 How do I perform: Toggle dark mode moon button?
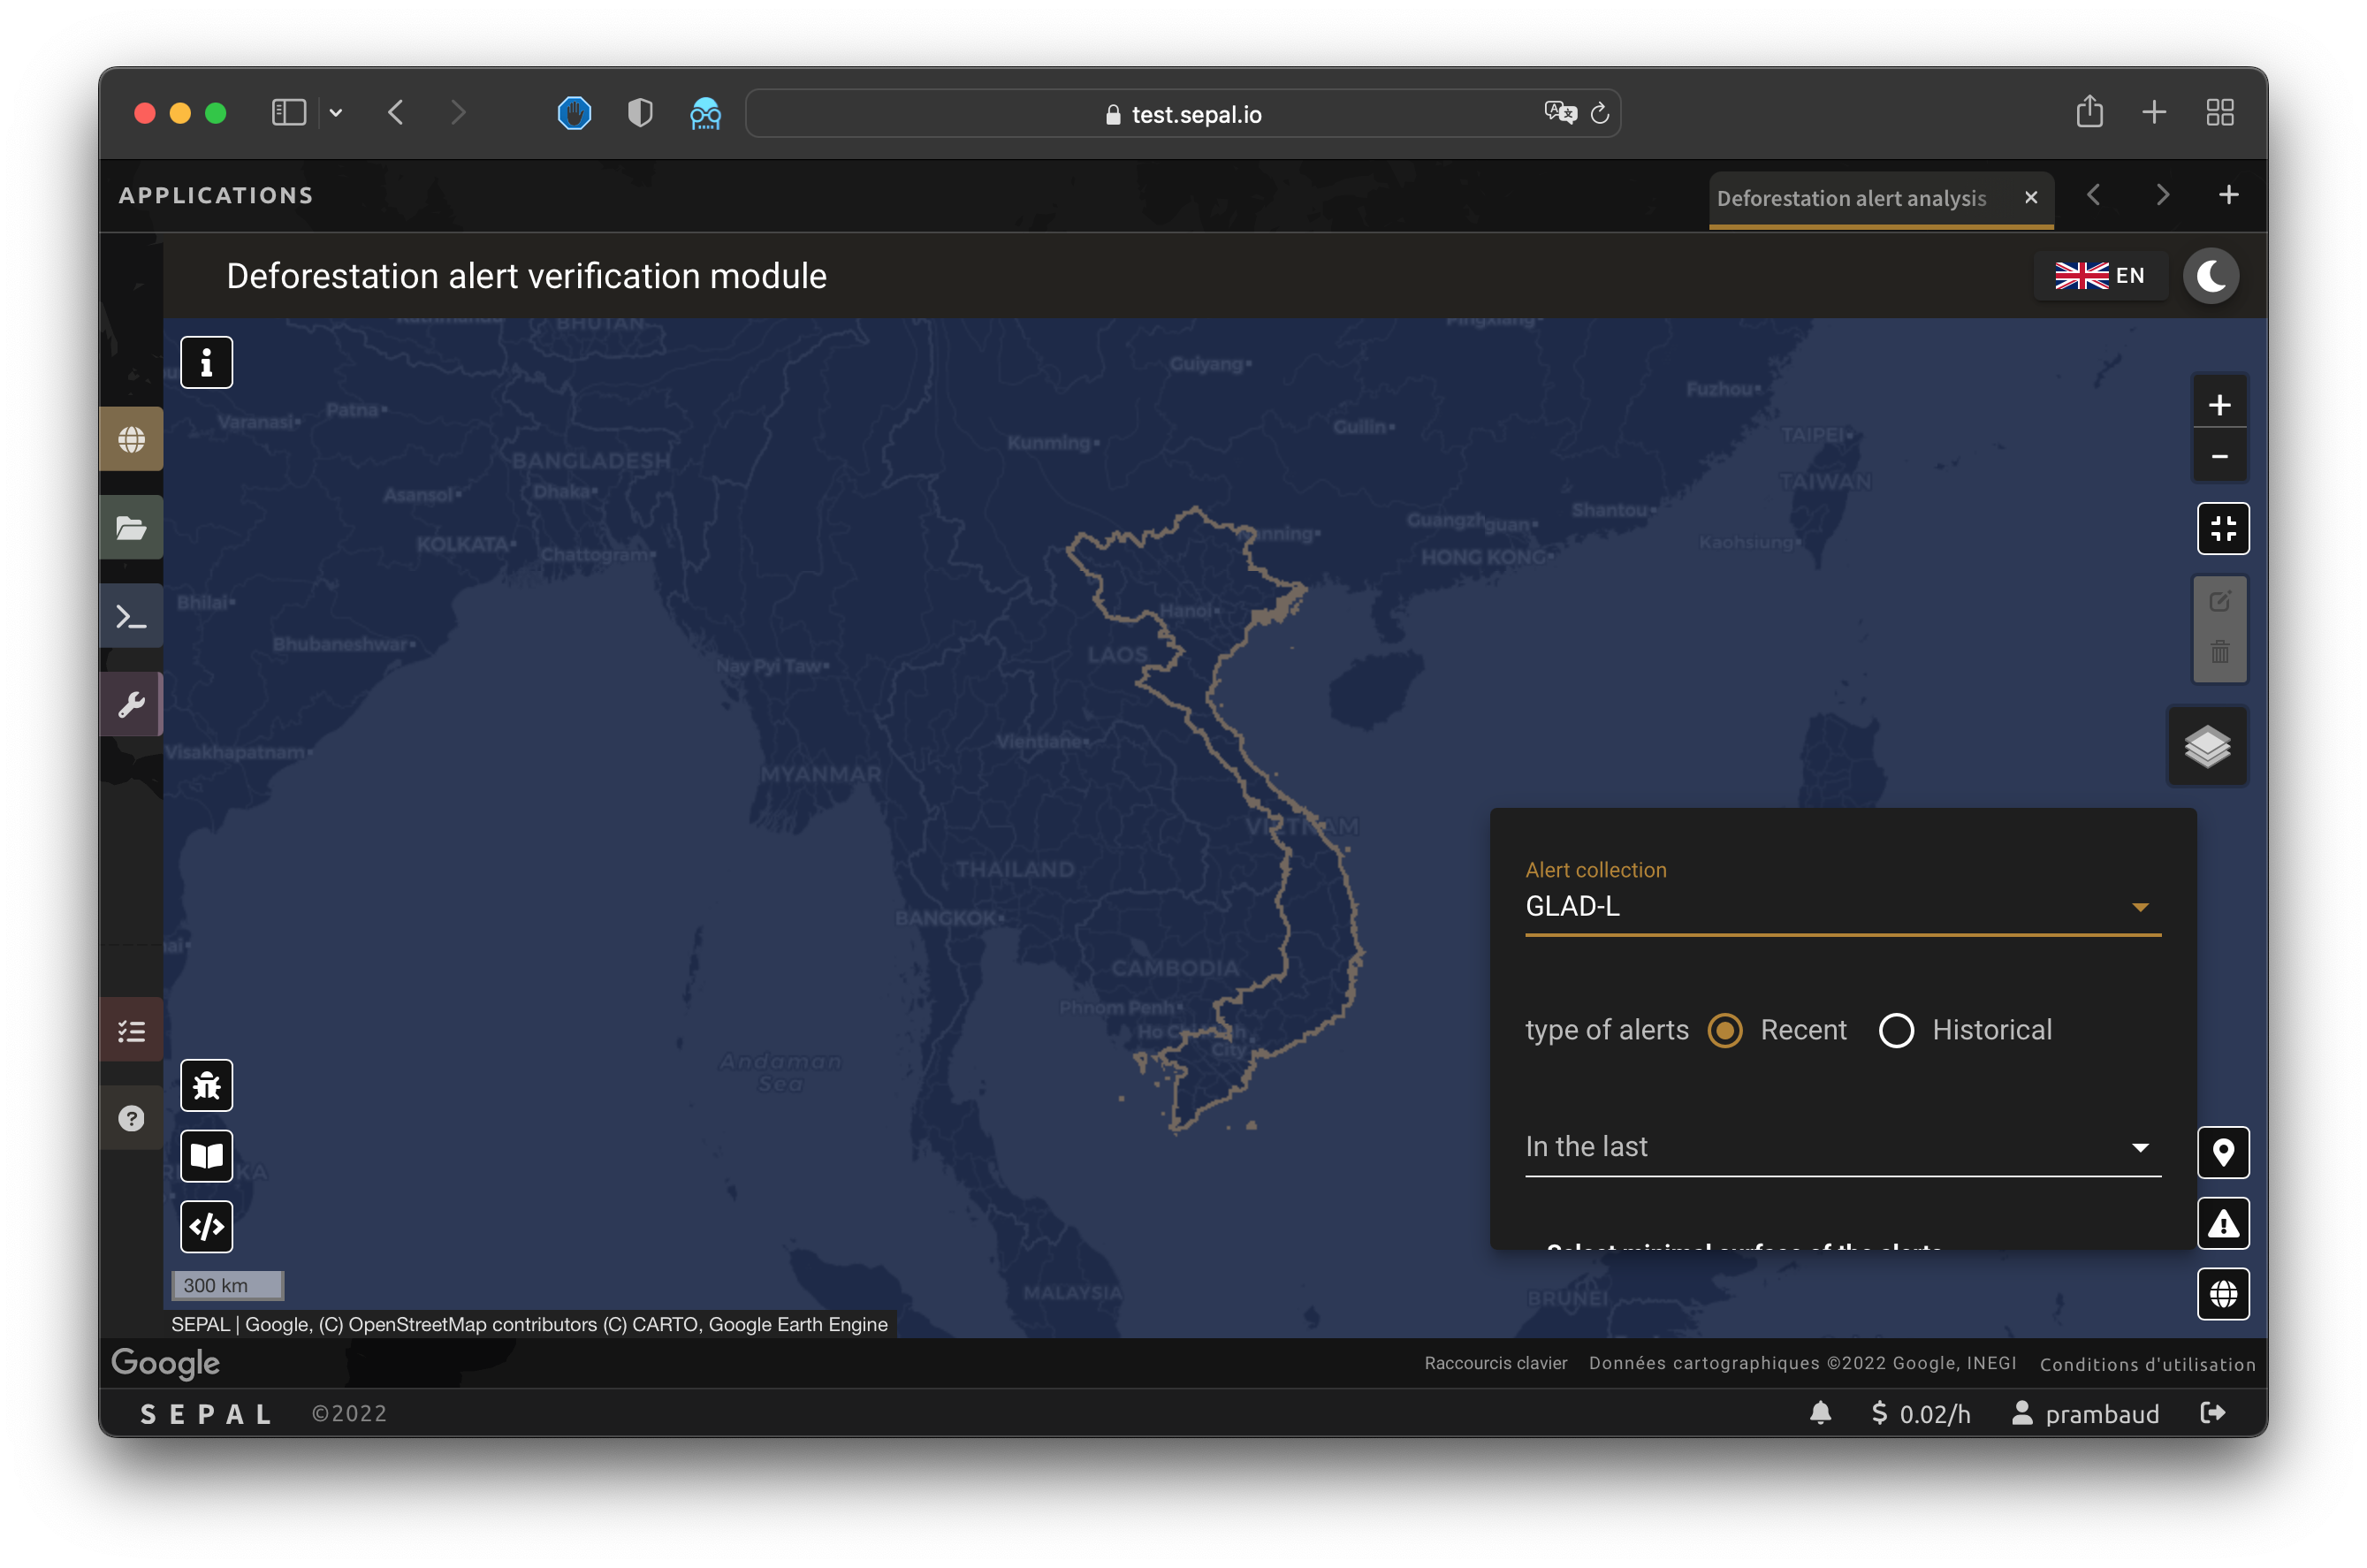[2209, 276]
